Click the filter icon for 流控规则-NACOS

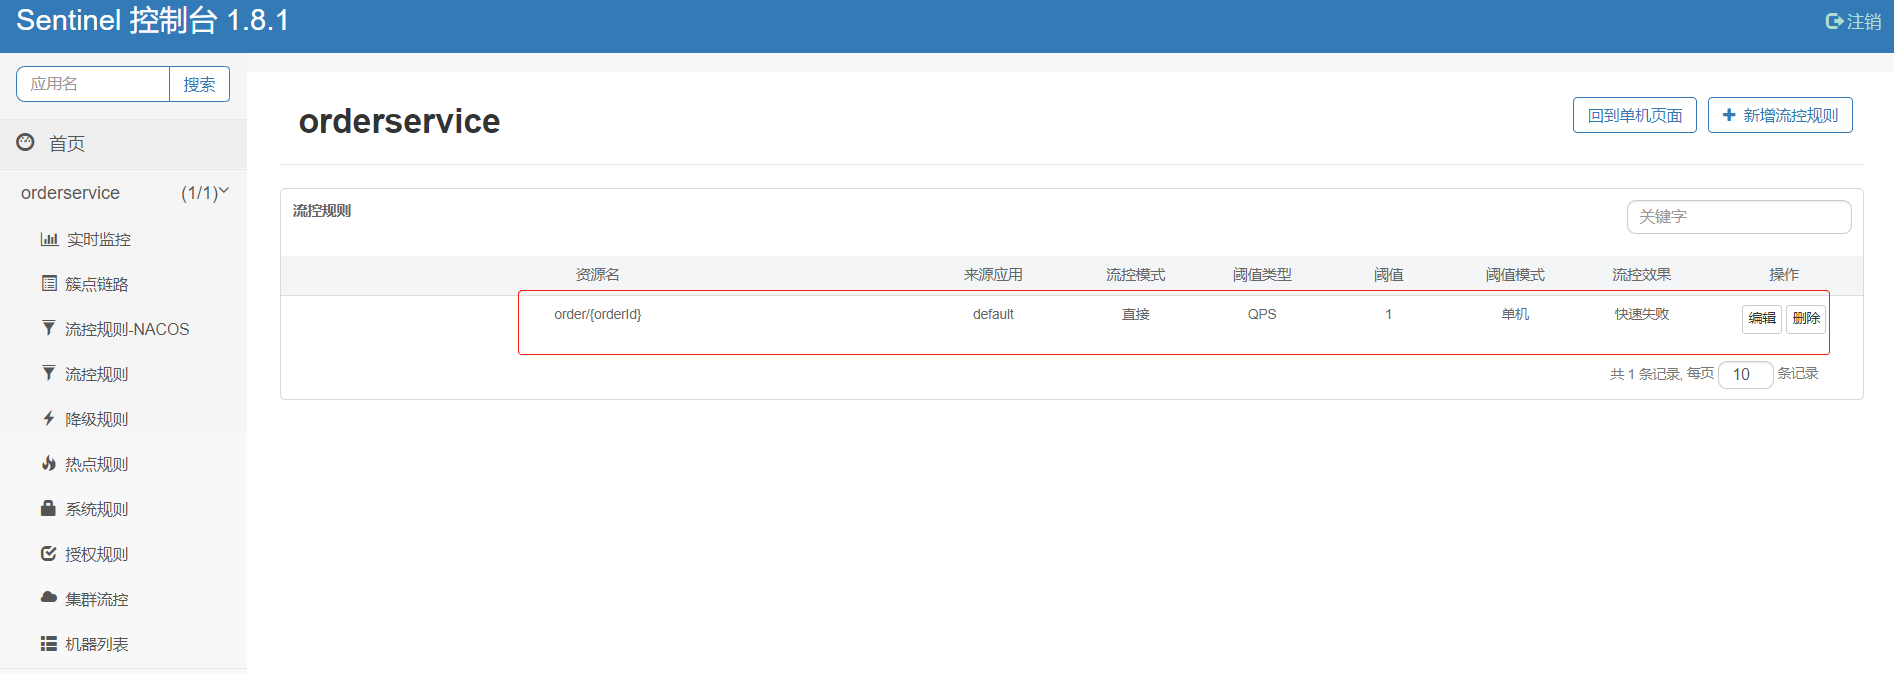[x=48, y=328]
